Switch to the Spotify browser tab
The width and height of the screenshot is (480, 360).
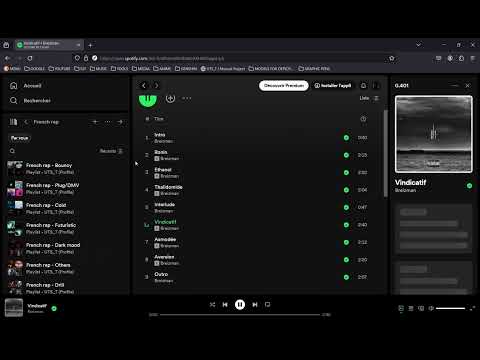pos(49,45)
